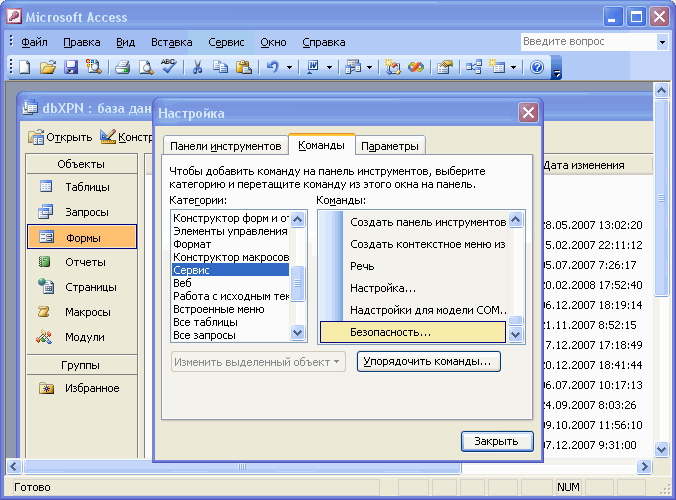Click the Закрыть button

[x=497, y=441]
